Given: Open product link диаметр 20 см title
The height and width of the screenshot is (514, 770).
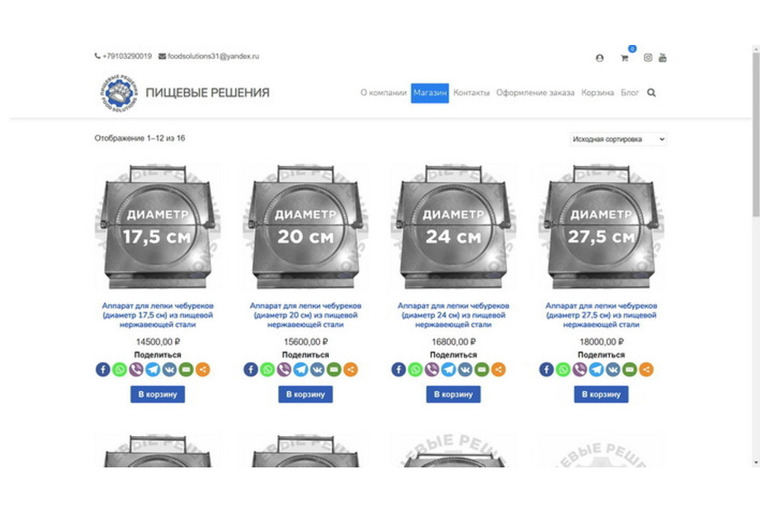Looking at the screenshot, I should tap(305, 315).
